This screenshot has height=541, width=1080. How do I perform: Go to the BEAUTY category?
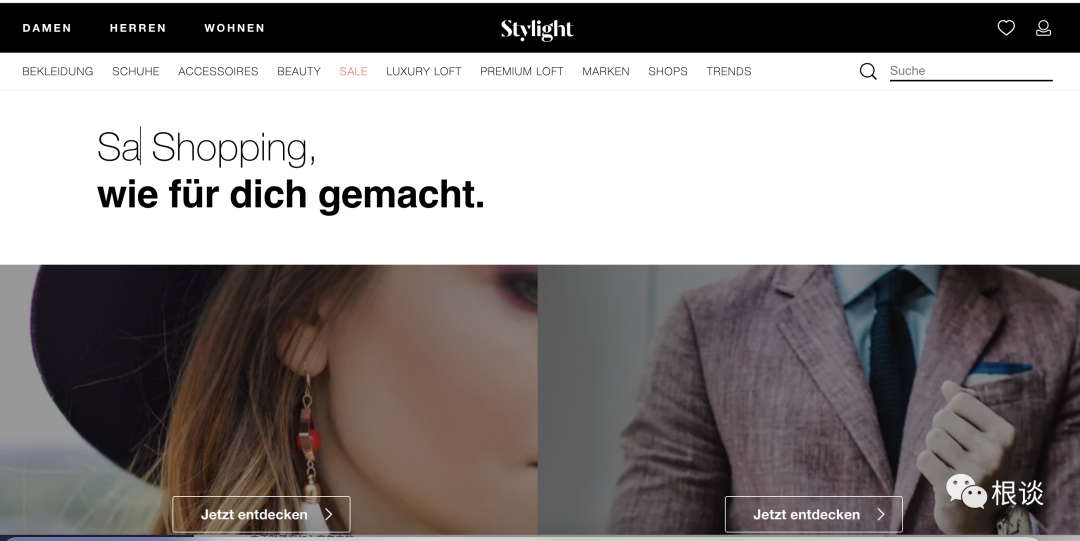[x=299, y=71]
